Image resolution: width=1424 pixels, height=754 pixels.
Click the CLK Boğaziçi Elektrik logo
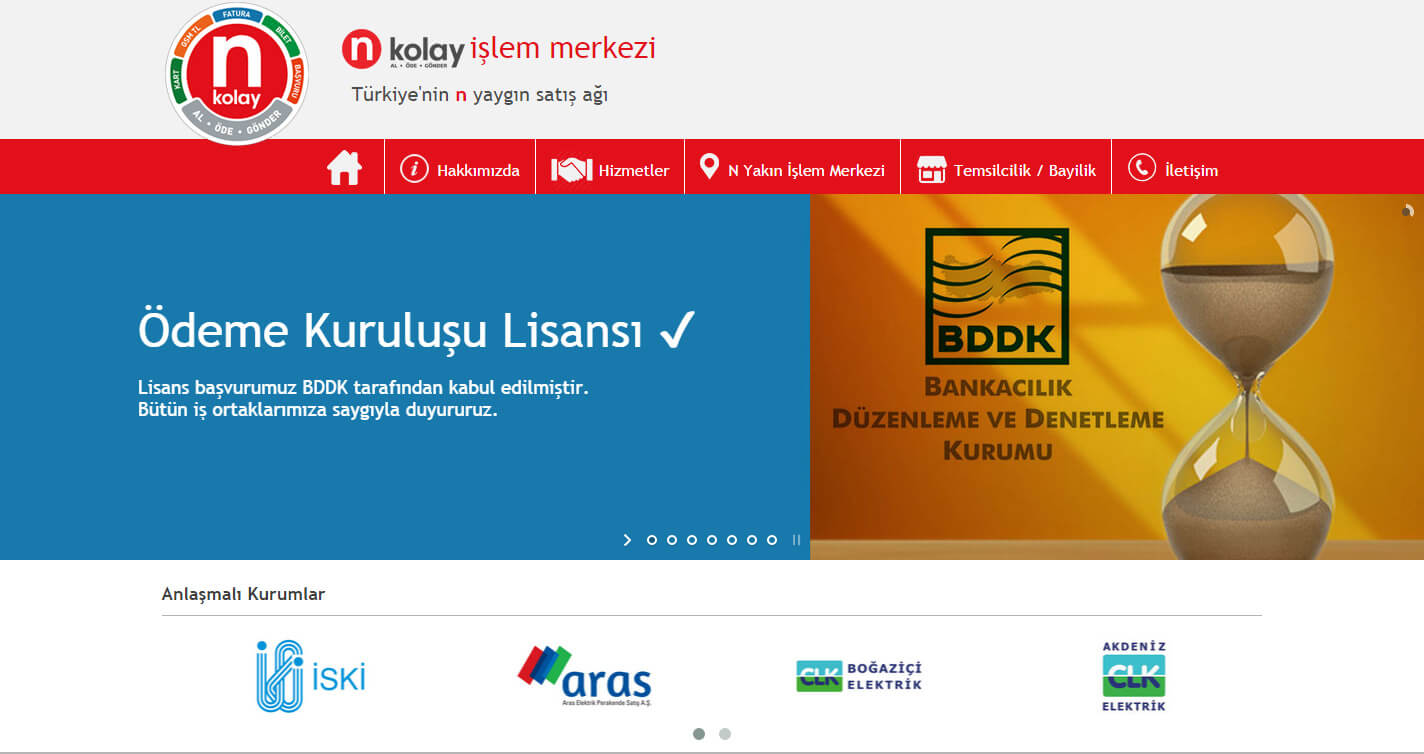coord(859,676)
